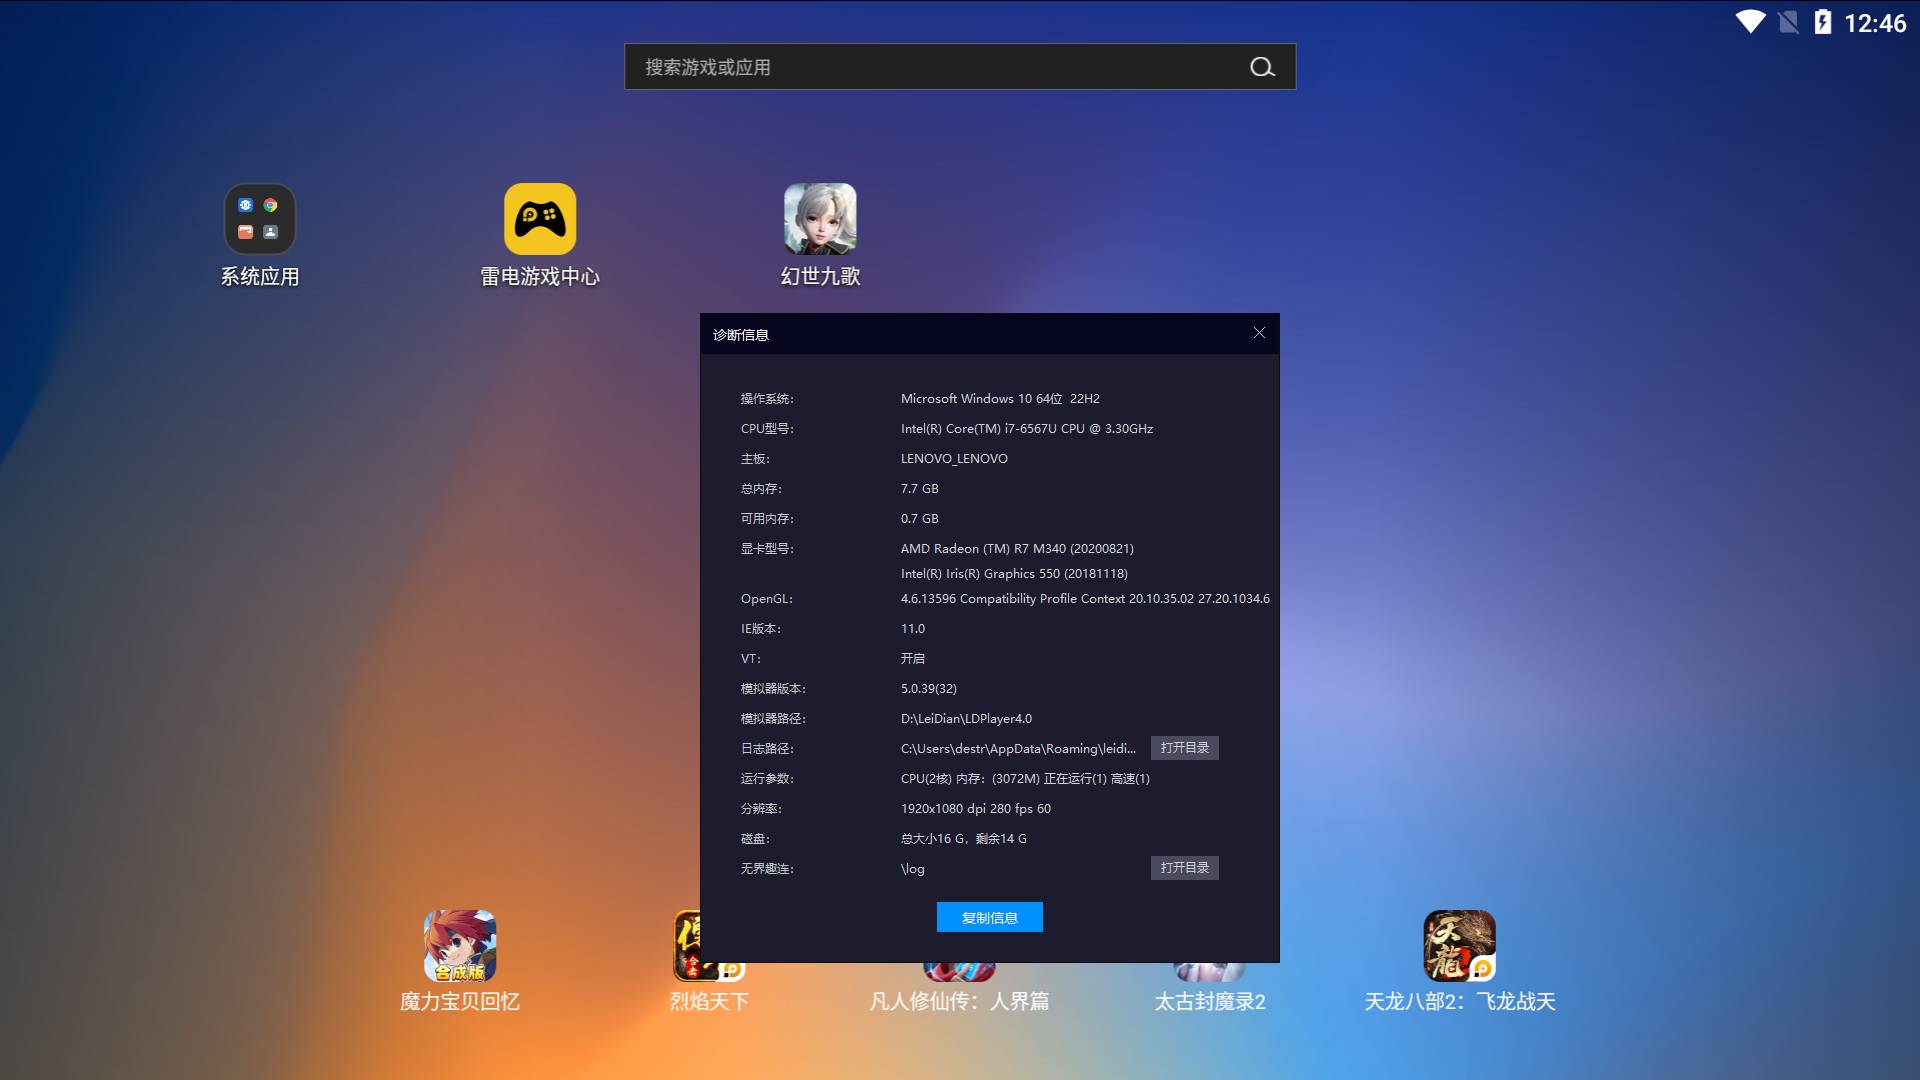Launch 魔力宝贝回忆 game
Image resolution: width=1920 pixels, height=1080 pixels.
click(x=460, y=946)
